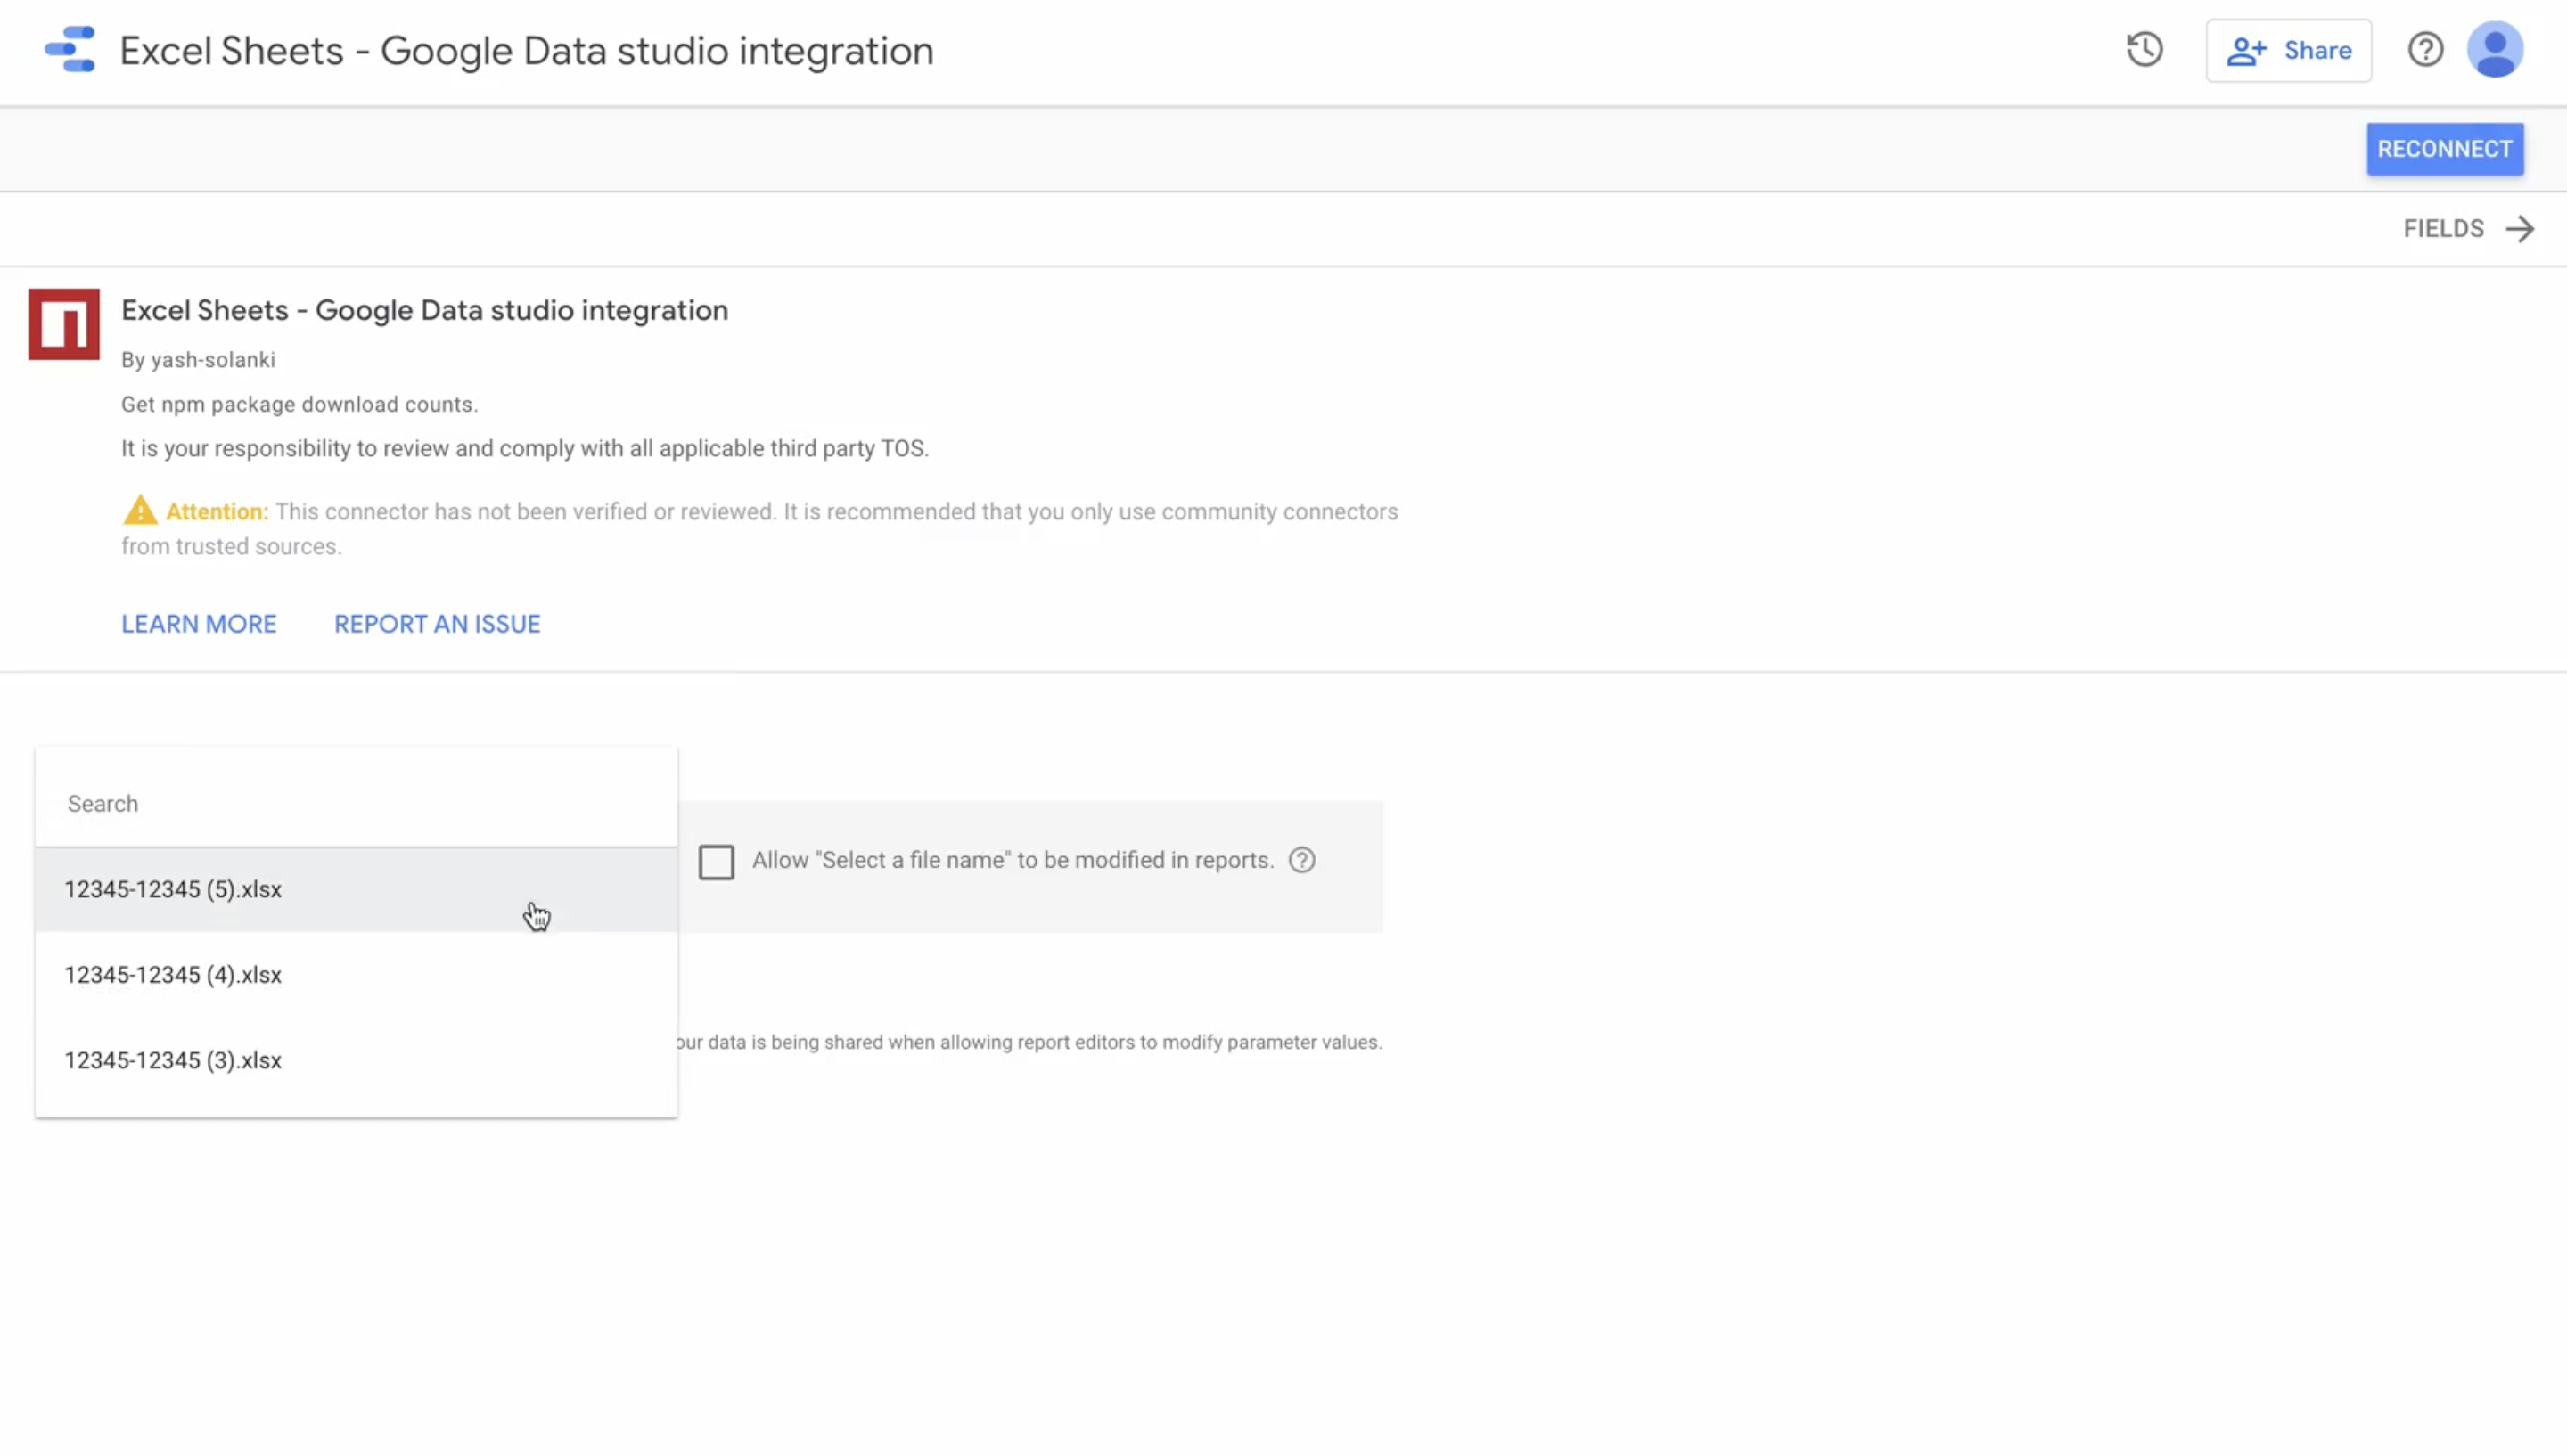Select file 12345-12345 (4).xlsx

(356, 975)
